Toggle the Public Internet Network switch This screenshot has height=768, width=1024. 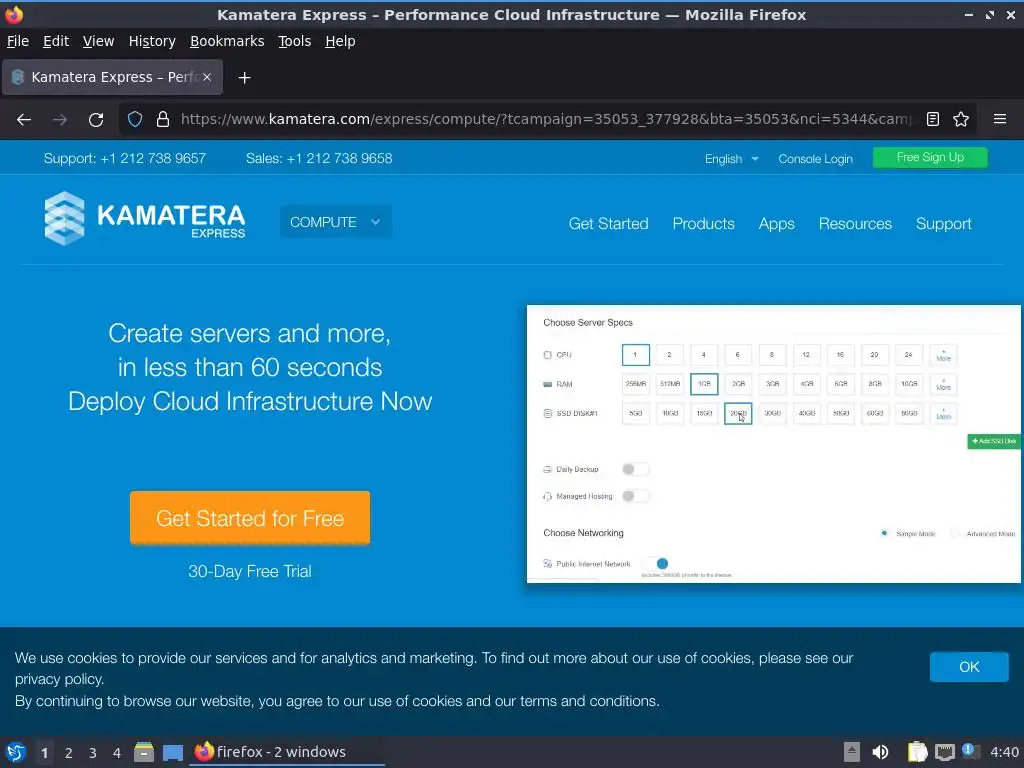click(656, 564)
